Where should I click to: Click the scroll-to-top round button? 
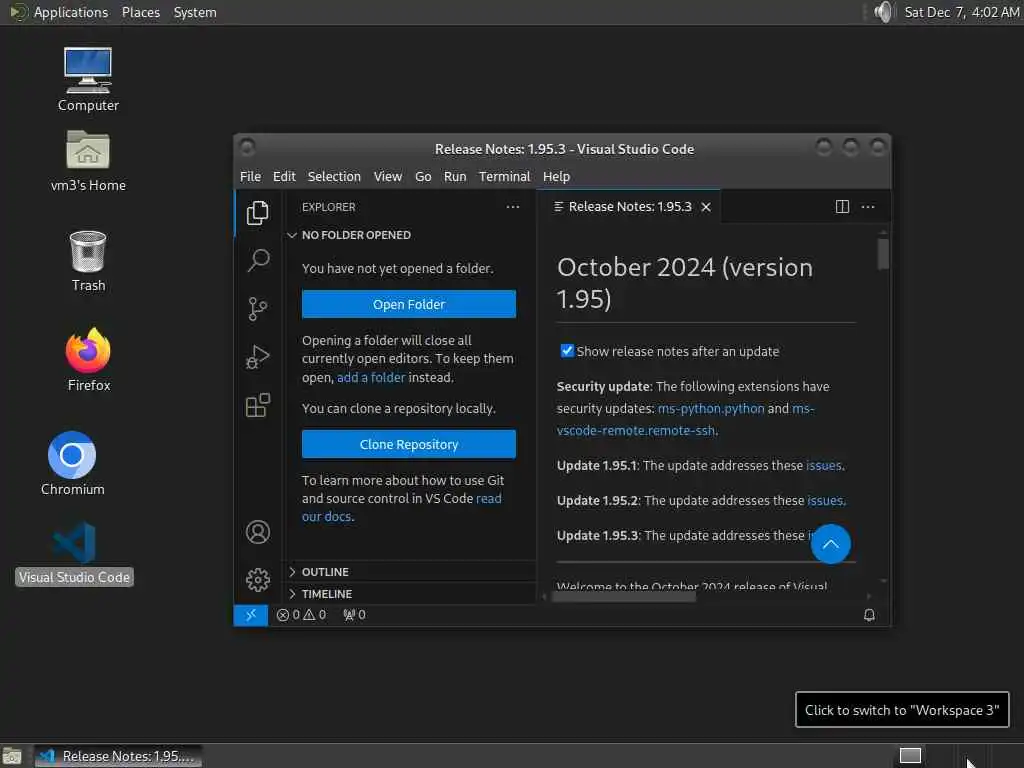click(830, 544)
